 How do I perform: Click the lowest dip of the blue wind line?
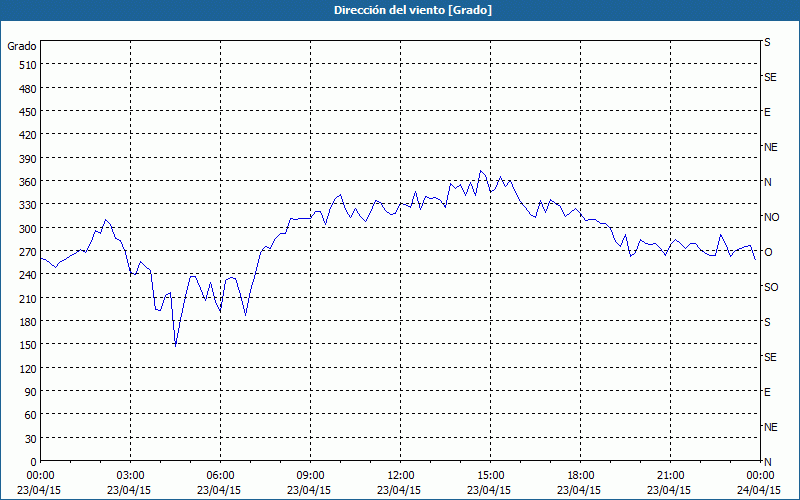(176, 346)
